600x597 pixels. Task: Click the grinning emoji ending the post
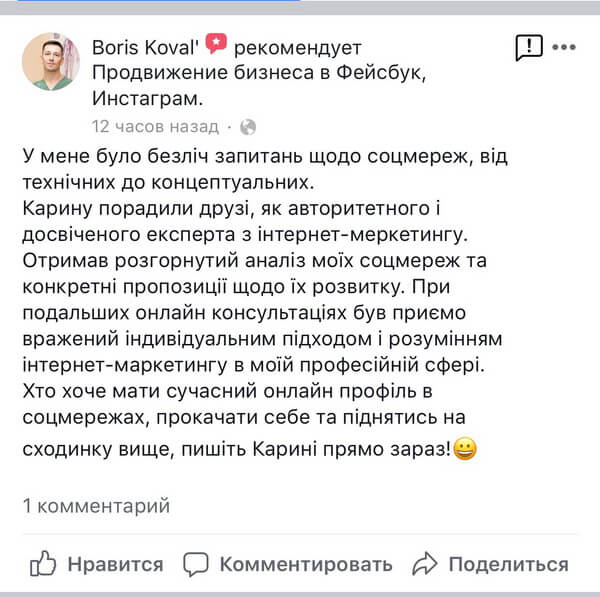[x=464, y=449]
